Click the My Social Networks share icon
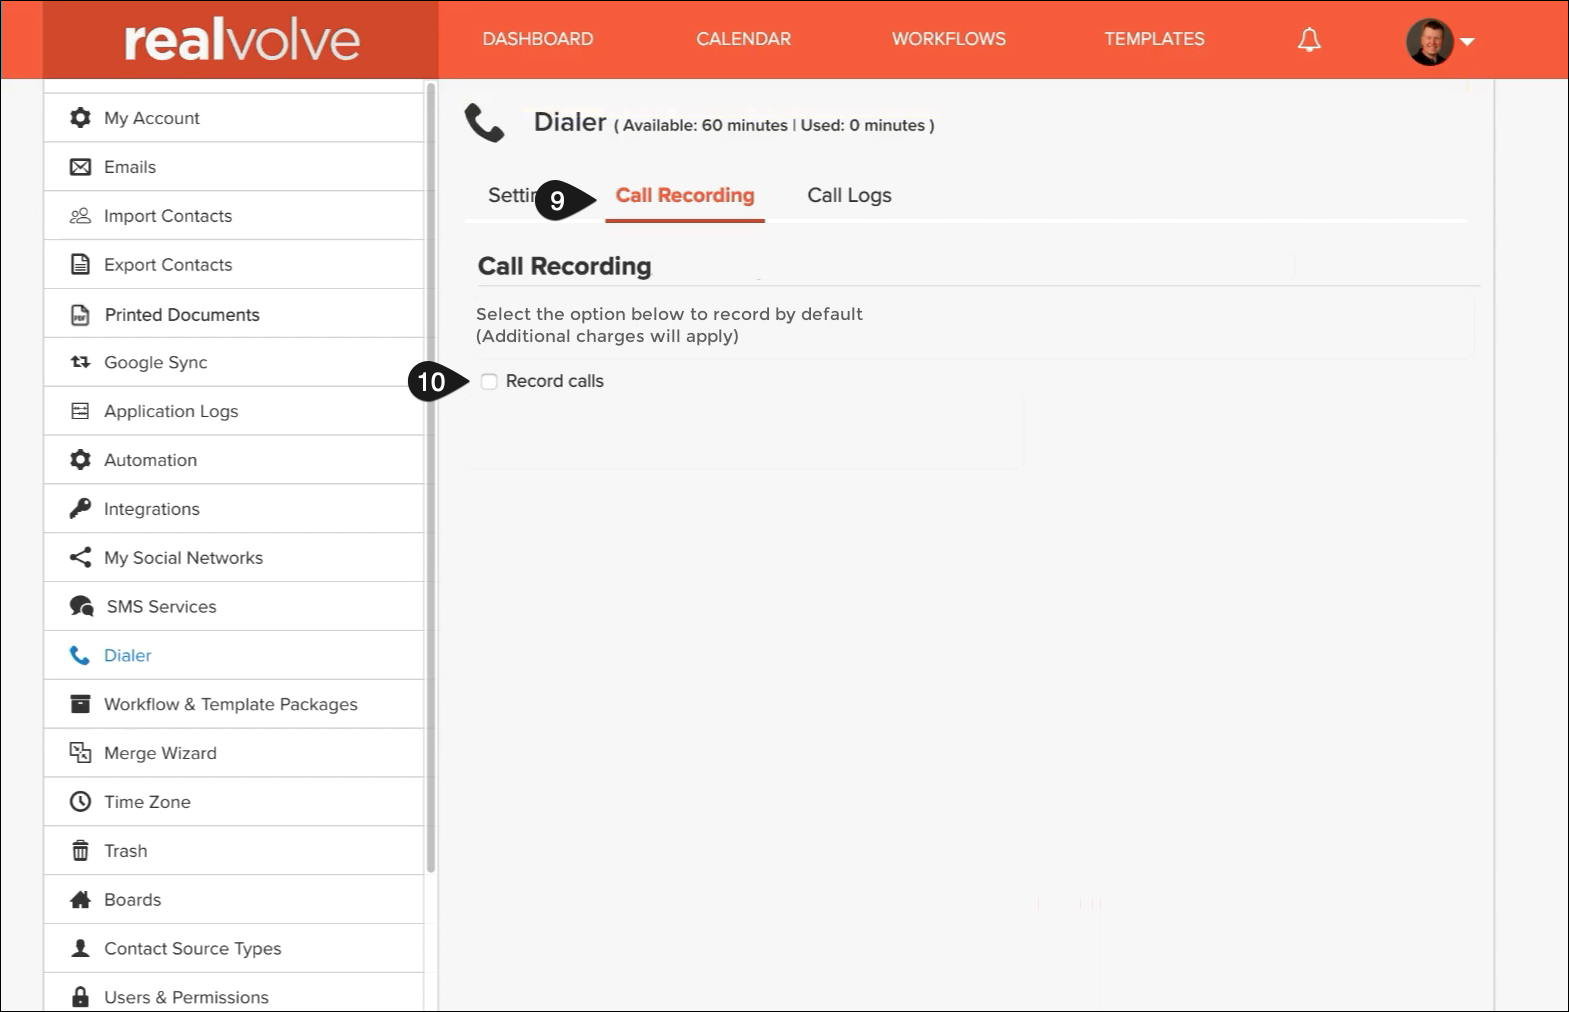The width and height of the screenshot is (1569, 1012). point(80,558)
